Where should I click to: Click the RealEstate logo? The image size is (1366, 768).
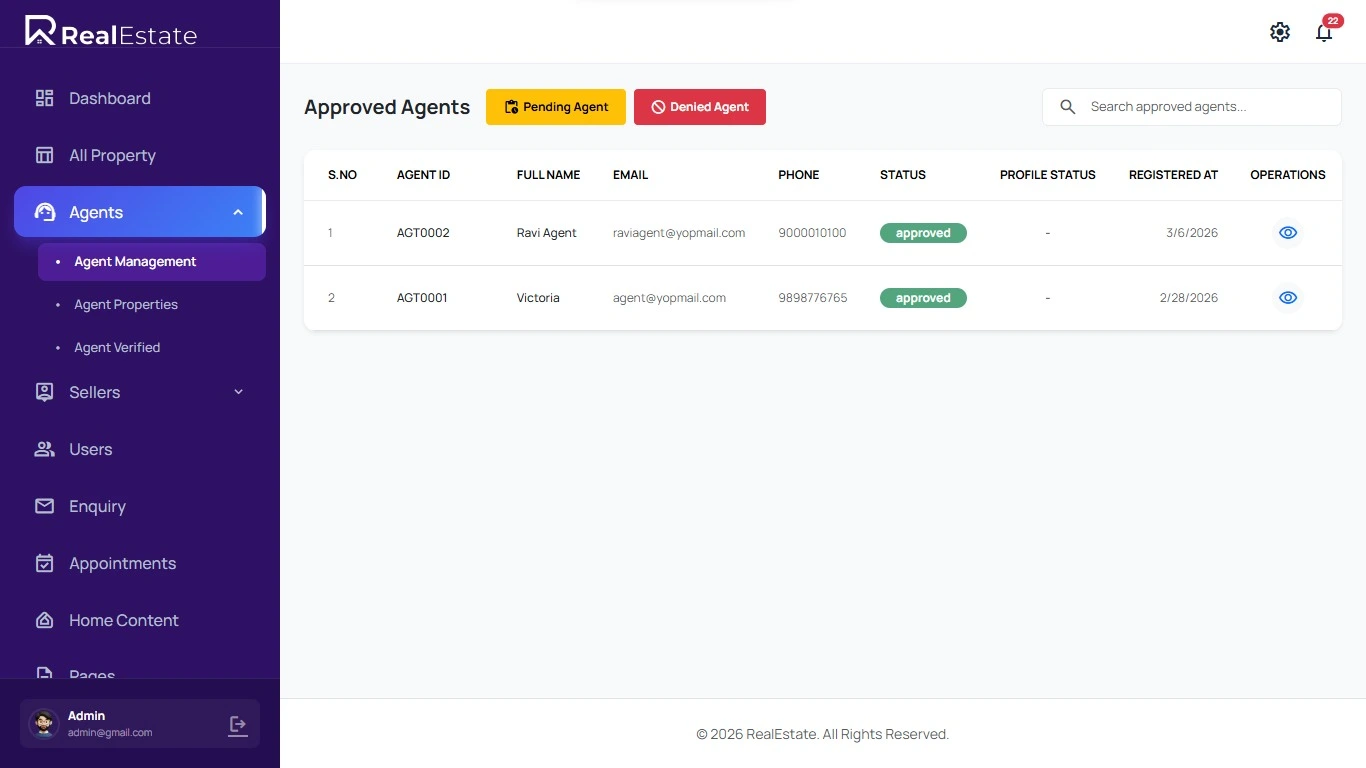[x=111, y=32]
